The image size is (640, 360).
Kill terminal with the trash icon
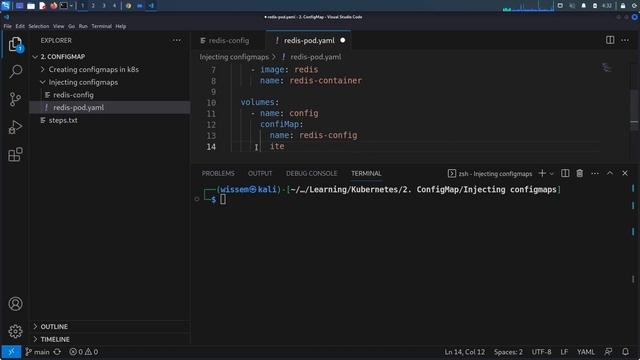(580, 173)
